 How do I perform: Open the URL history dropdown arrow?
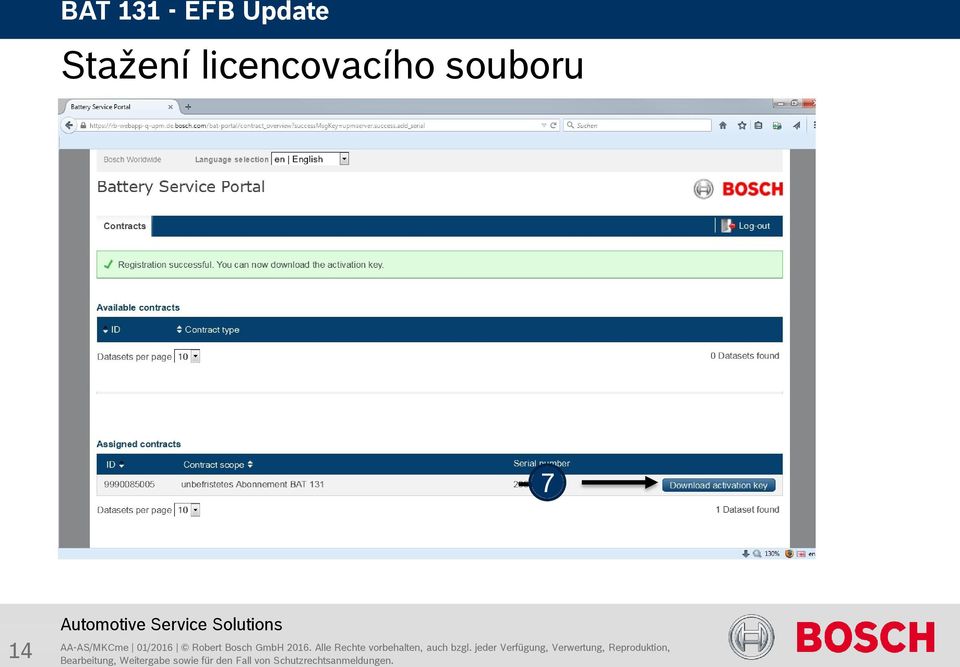click(544, 125)
